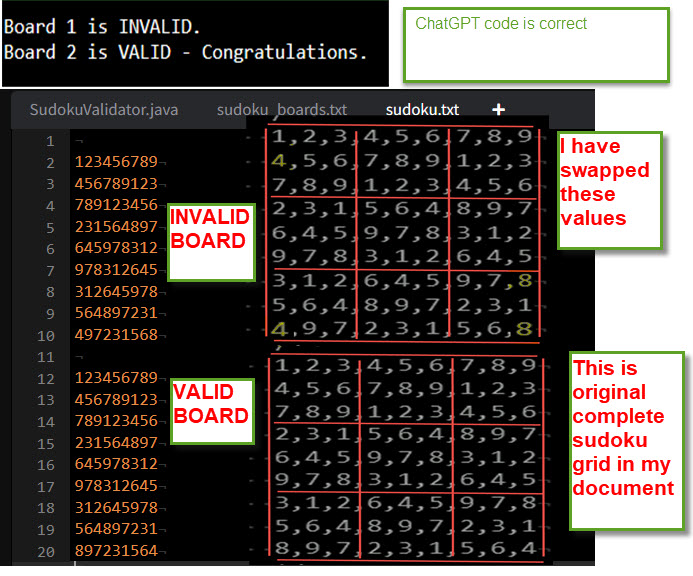Click the 'Board 1 is INVALID.' output line
693x576 pixels.
[102, 26]
